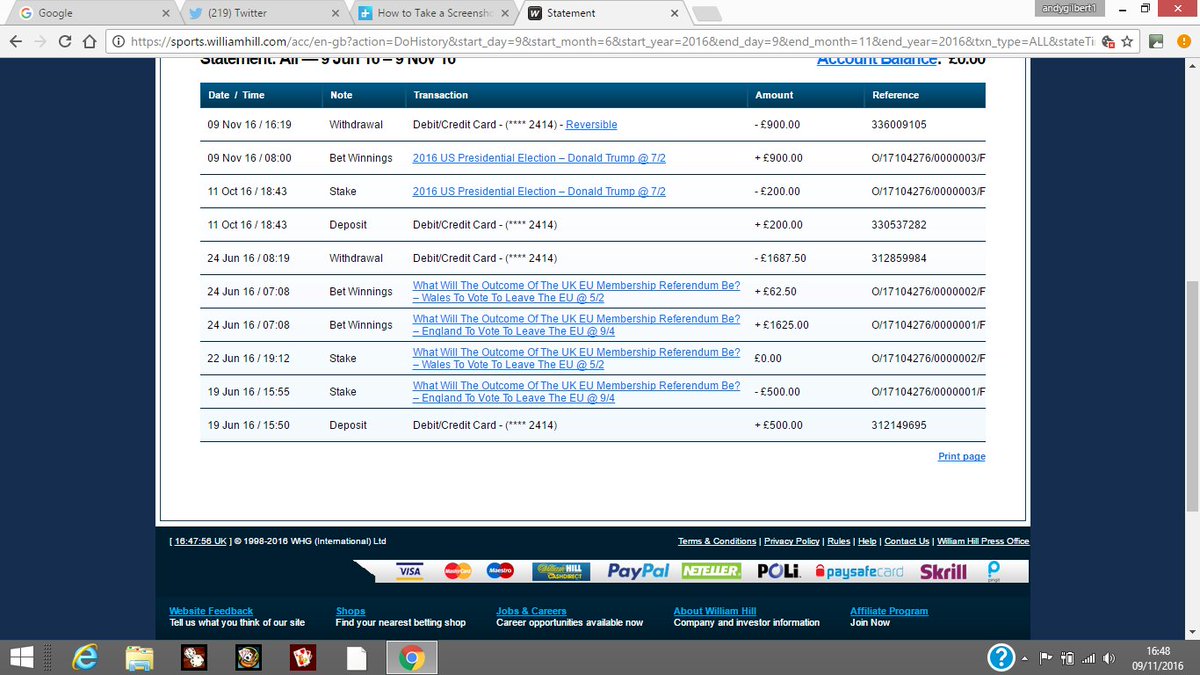Click the William Hill CashDirect logo
Viewport: 1200px width, 675px height.
(560, 571)
